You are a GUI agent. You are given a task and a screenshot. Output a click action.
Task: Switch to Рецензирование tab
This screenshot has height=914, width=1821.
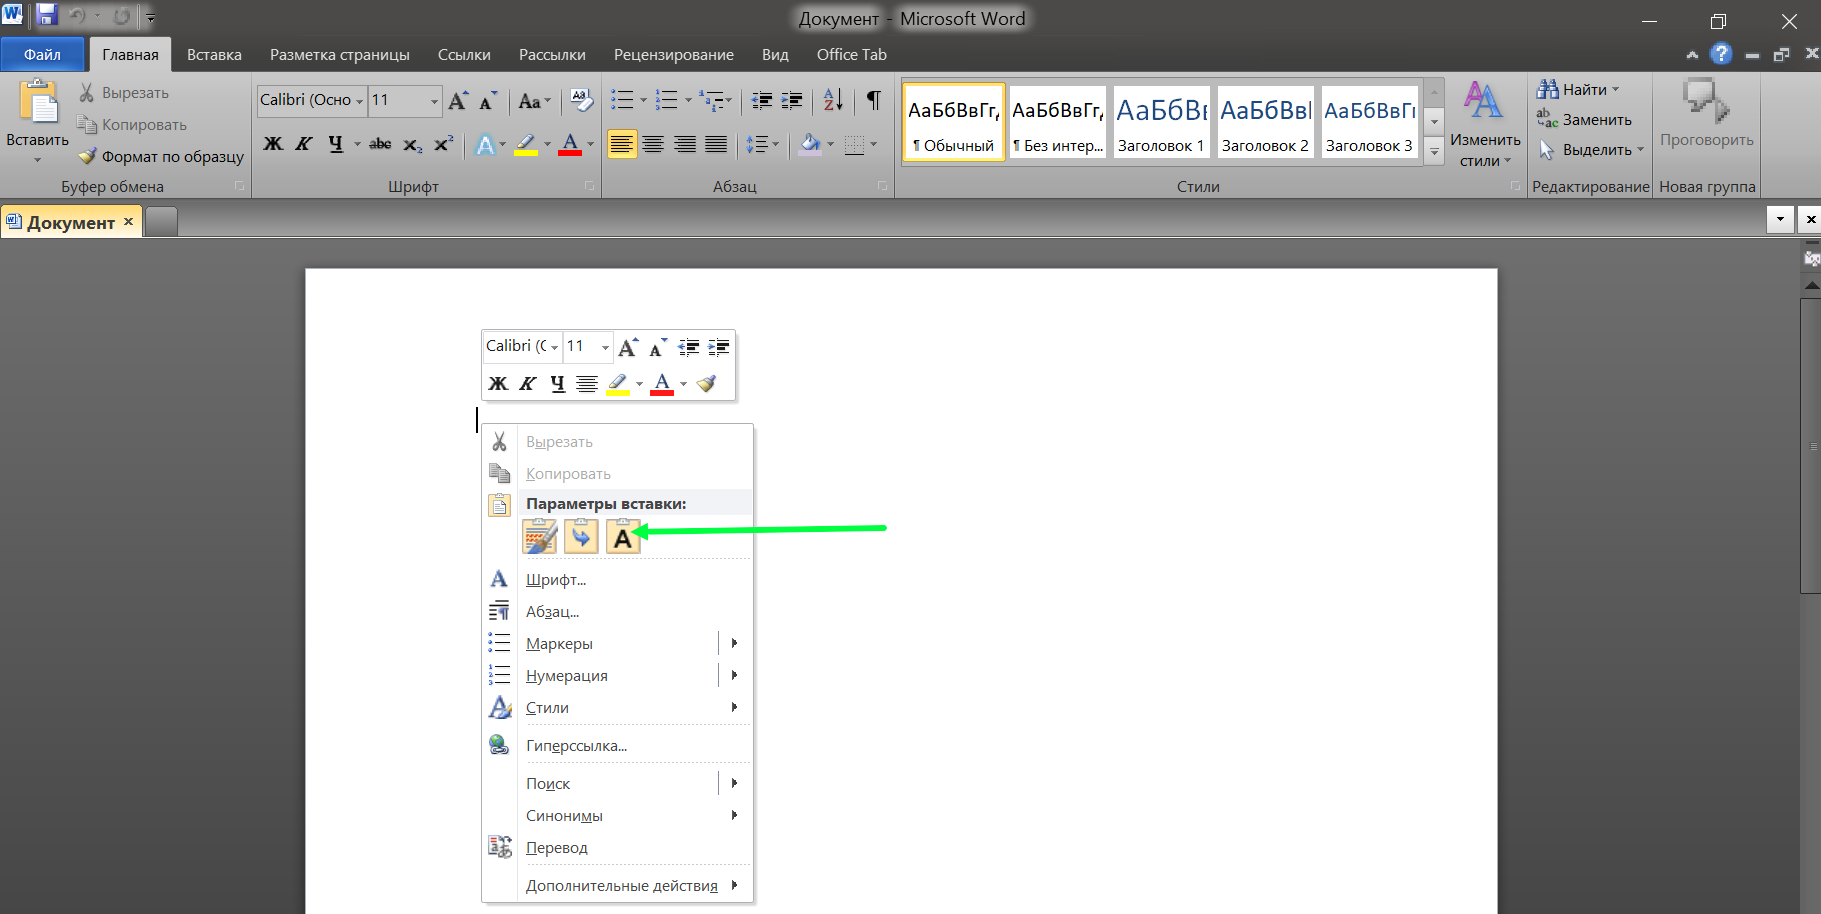coord(674,54)
